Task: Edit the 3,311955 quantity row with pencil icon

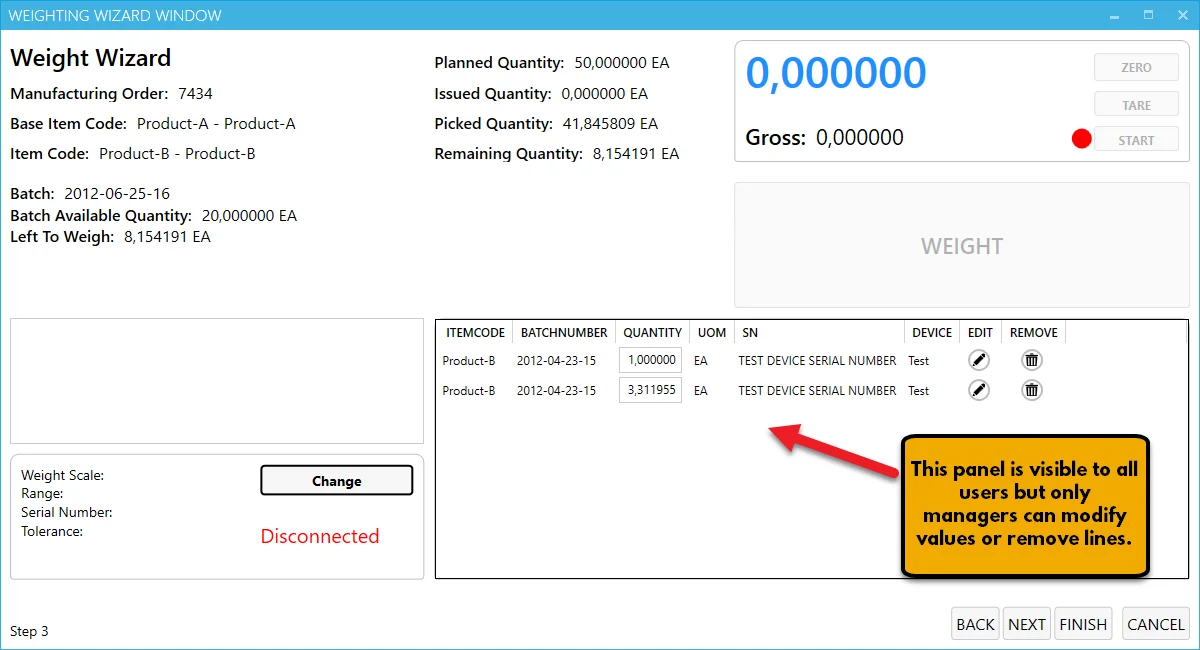Action: coord(979,390)
